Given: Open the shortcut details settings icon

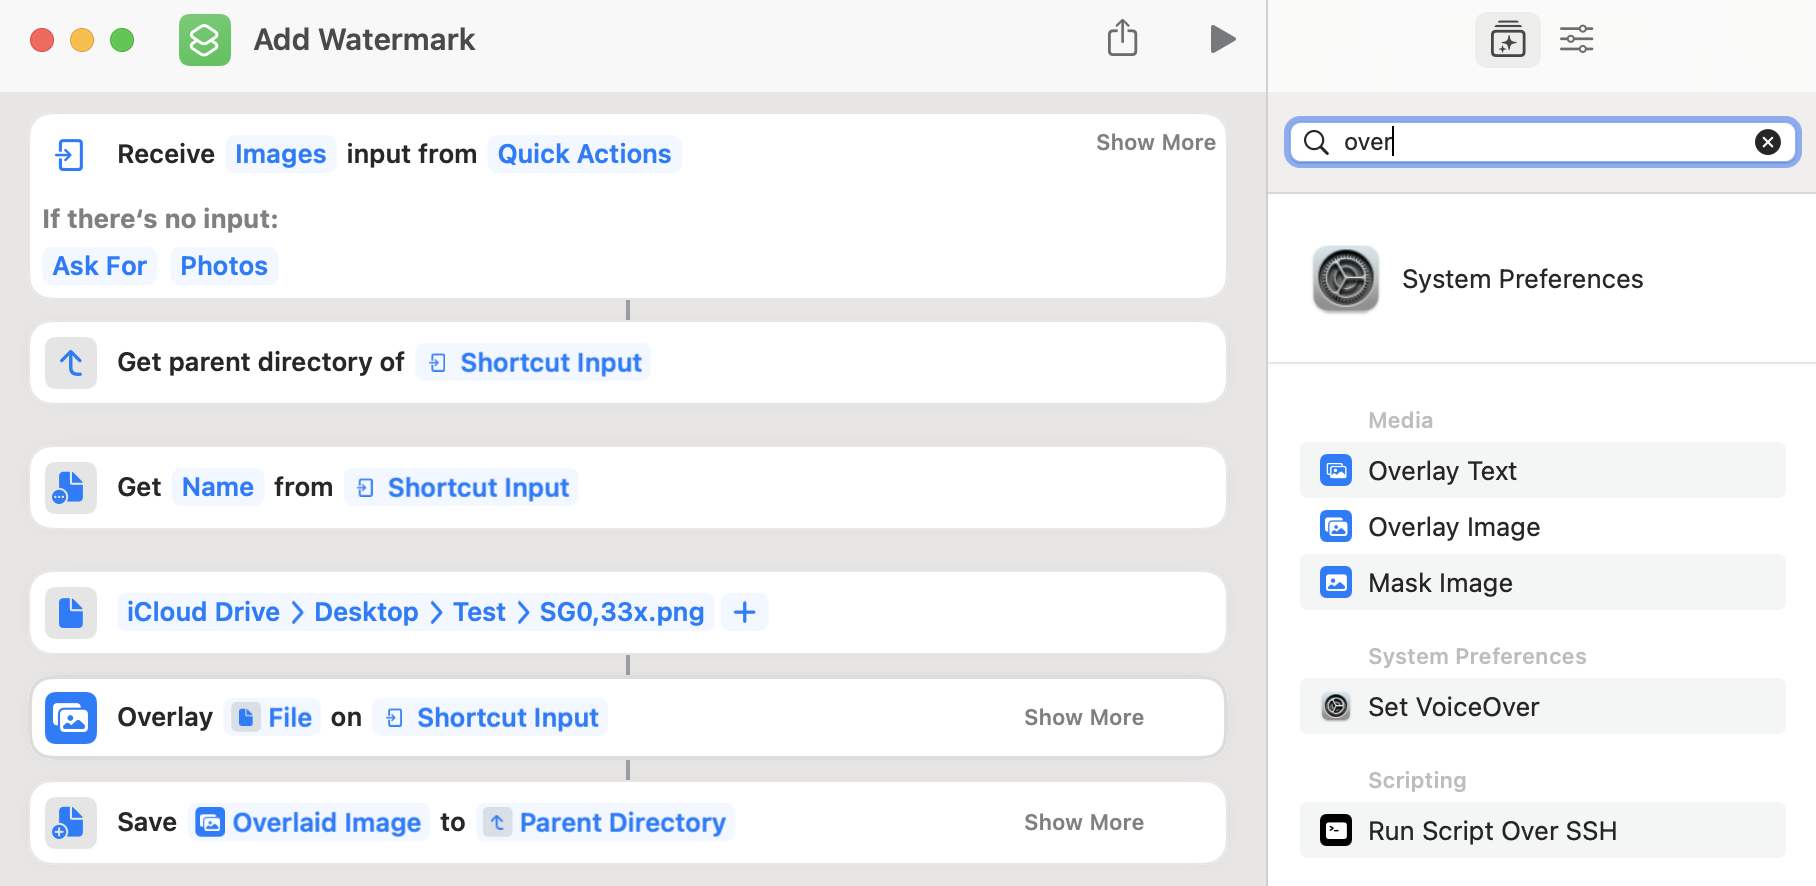Looking at the screenshot, I should pyautogui.click(x=1576, y=40).
